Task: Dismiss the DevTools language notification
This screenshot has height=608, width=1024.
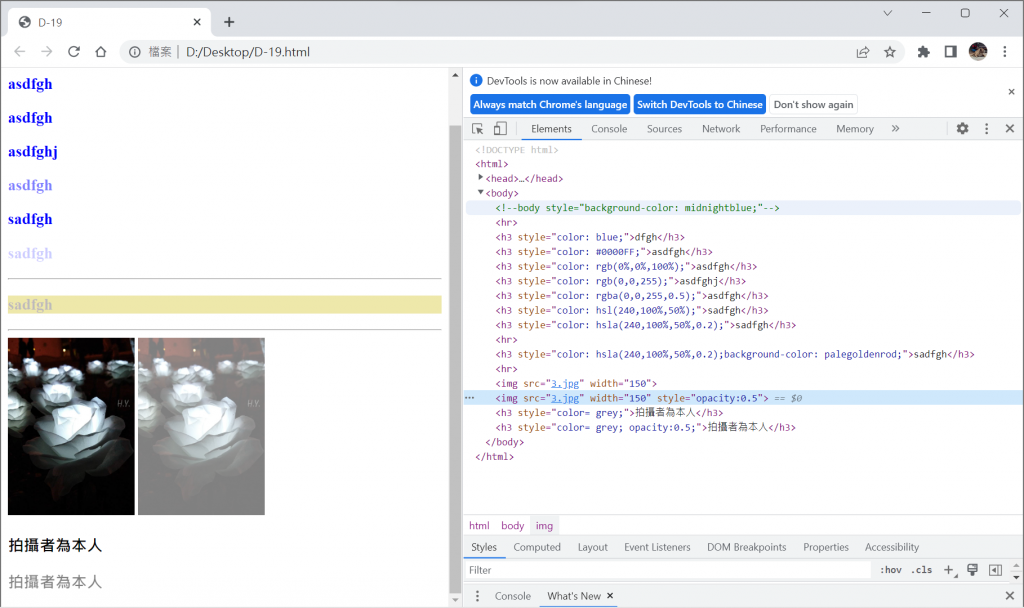Action: [1011, 91]
